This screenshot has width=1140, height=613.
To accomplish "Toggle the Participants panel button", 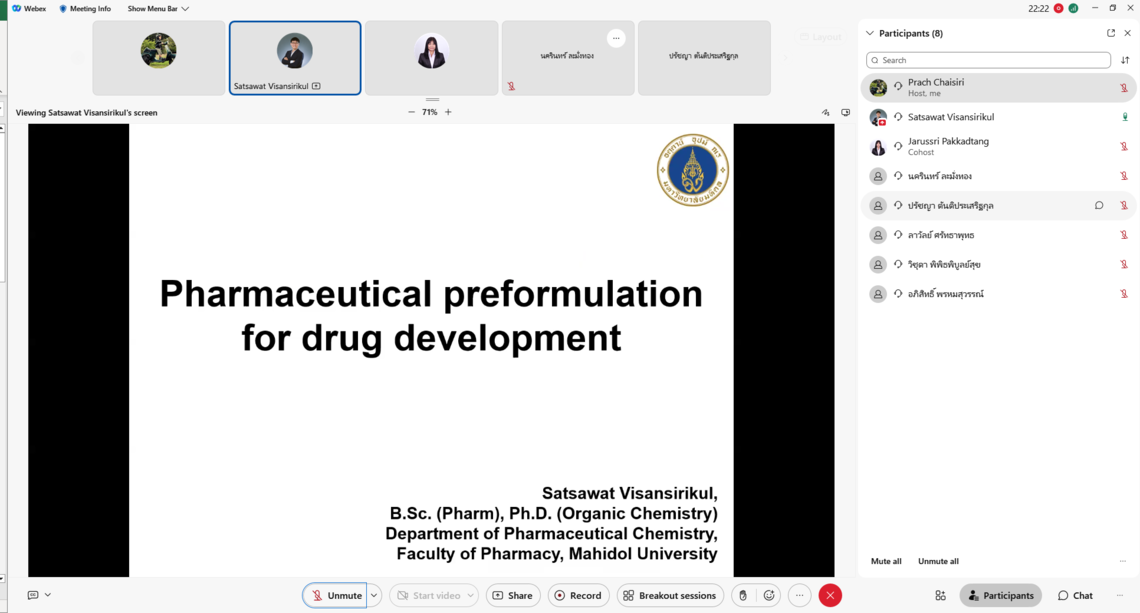I will click(1000, 595).
